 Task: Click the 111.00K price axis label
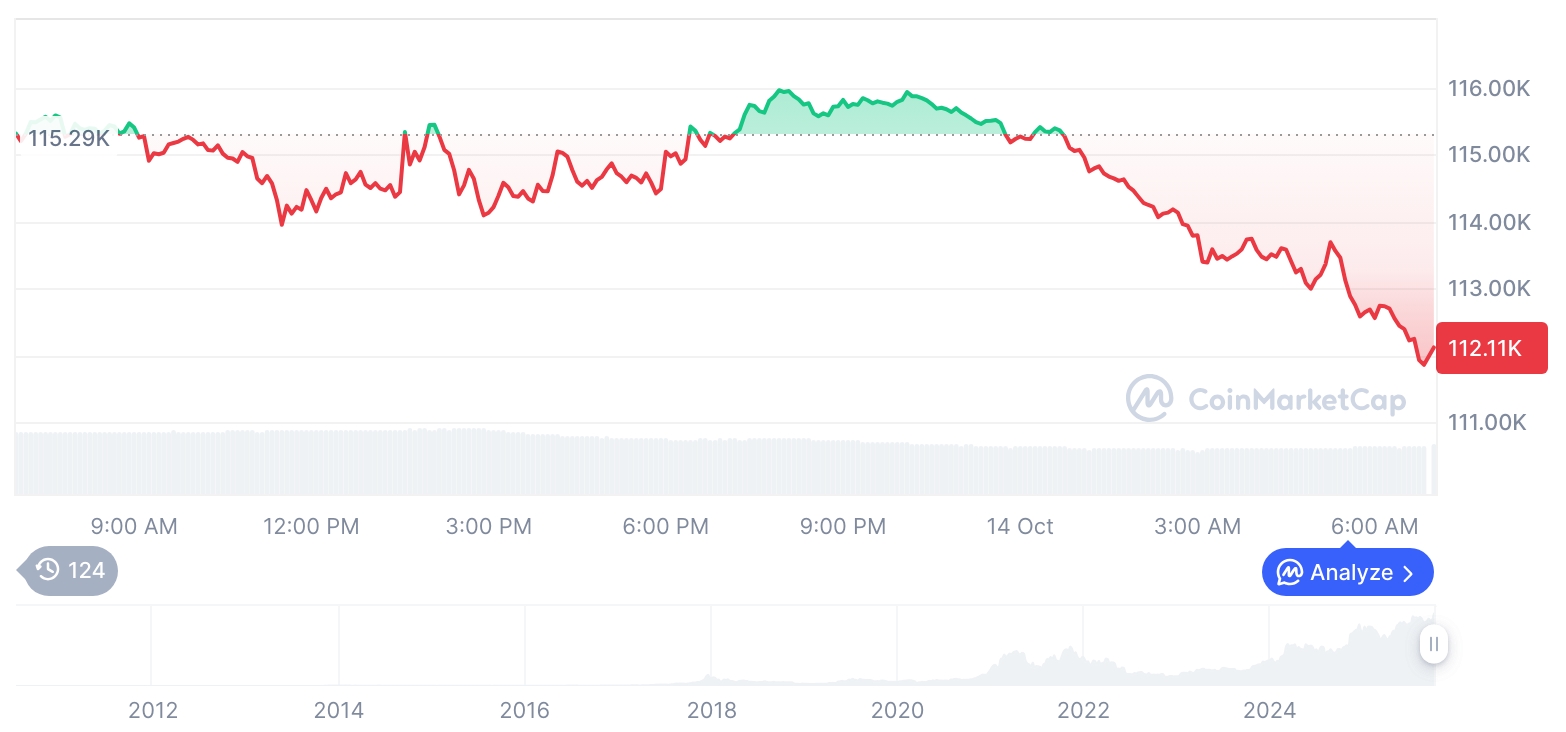click(1489, 423)
